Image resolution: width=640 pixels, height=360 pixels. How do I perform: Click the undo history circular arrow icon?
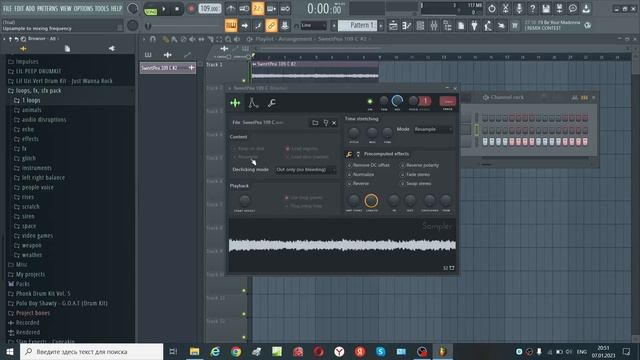tap(492, 8)
